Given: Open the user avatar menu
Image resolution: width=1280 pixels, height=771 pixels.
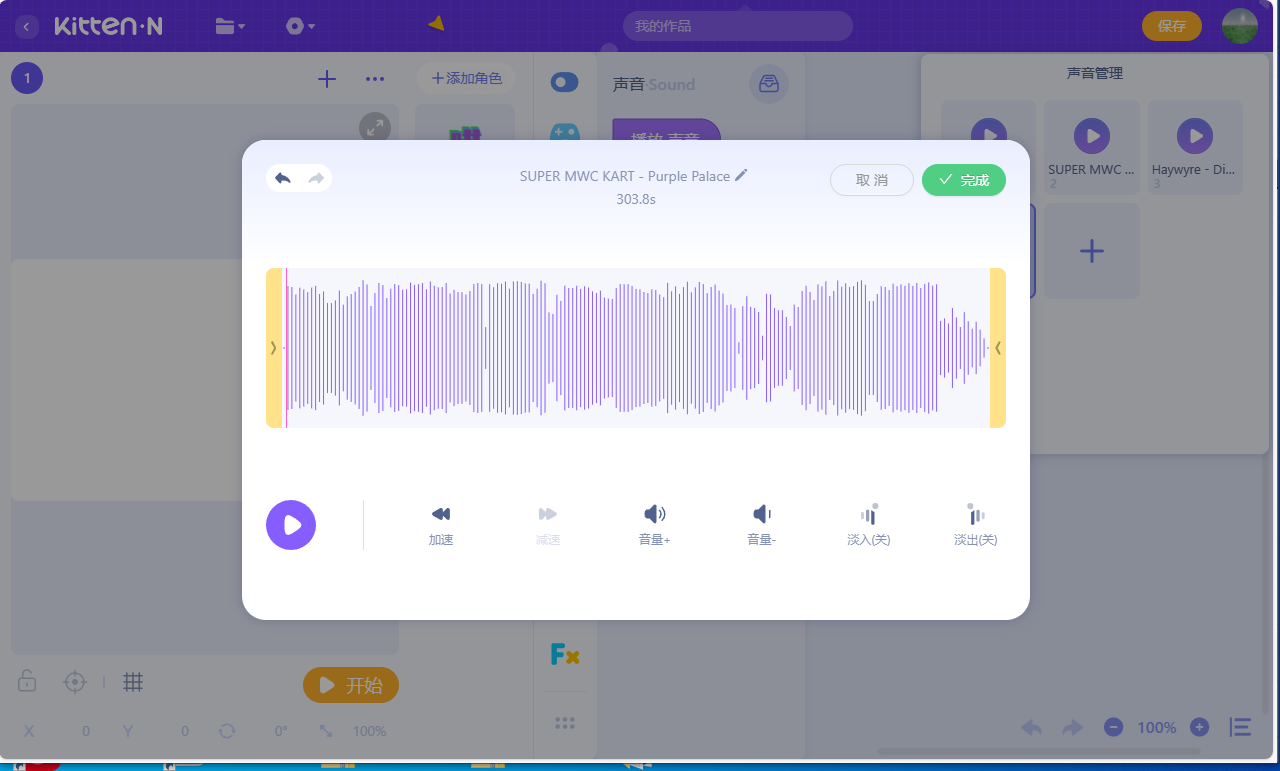Looking at the screenshot, I should [1240, 26].
